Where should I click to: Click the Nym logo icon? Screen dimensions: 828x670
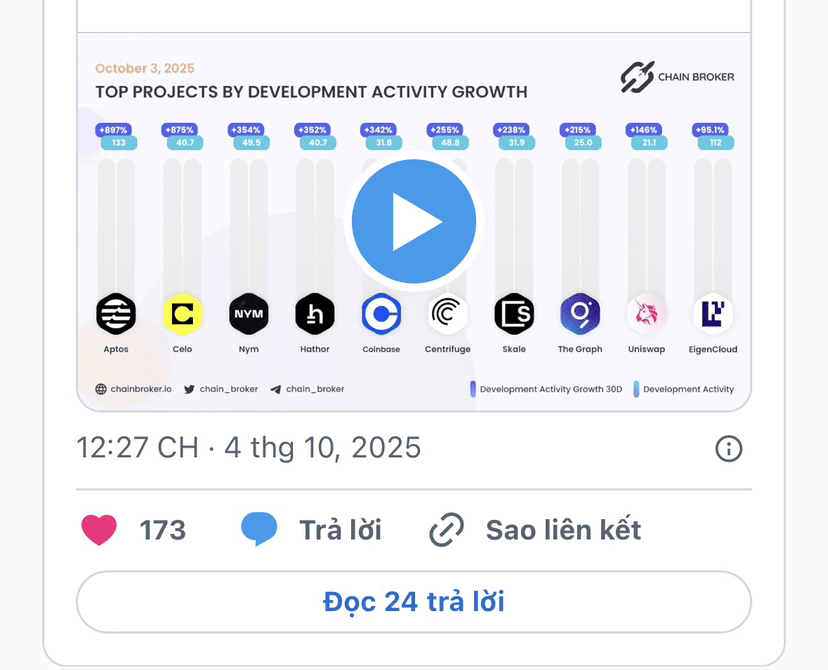click(x=249, y=314)
